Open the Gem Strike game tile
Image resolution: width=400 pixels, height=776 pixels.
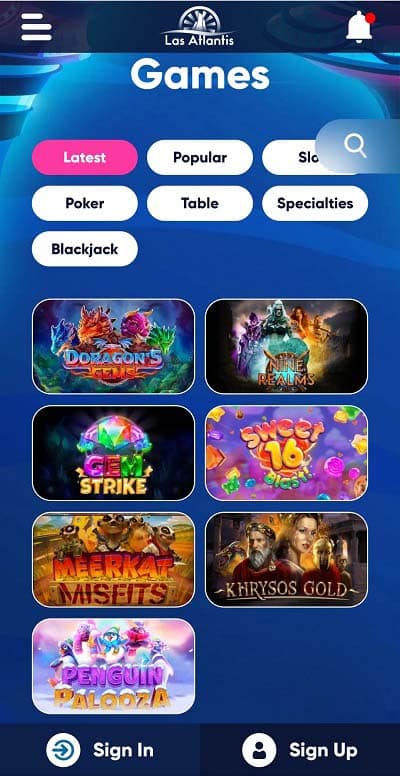click(113, 453)
